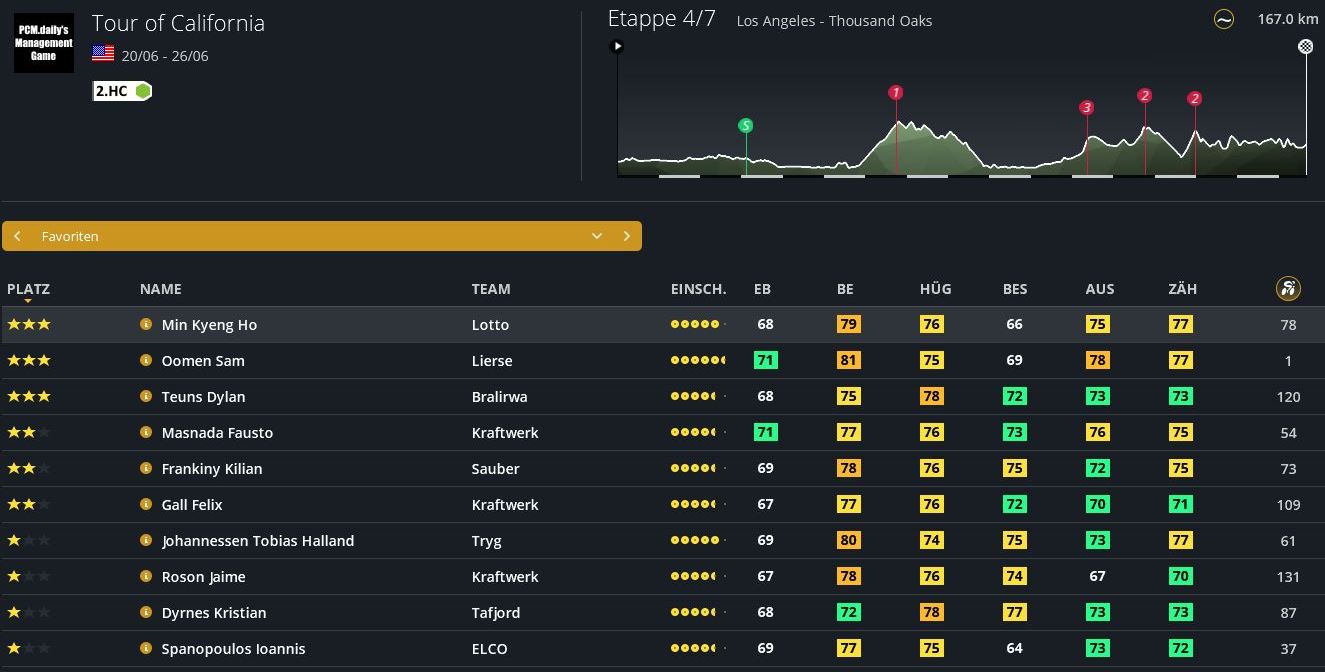Expand the Favoriten dropdown arrow
The height and width of the screenshot is (672, 1325).
click(597, 236)
